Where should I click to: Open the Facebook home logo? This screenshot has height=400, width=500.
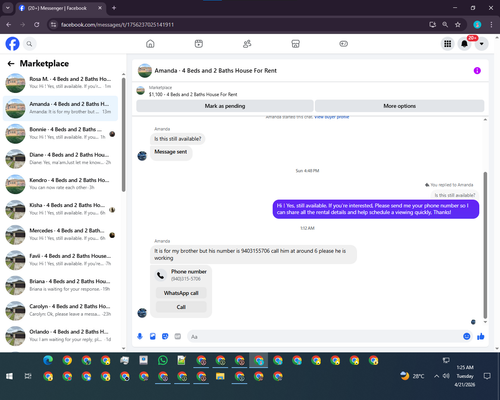(13, 44)
